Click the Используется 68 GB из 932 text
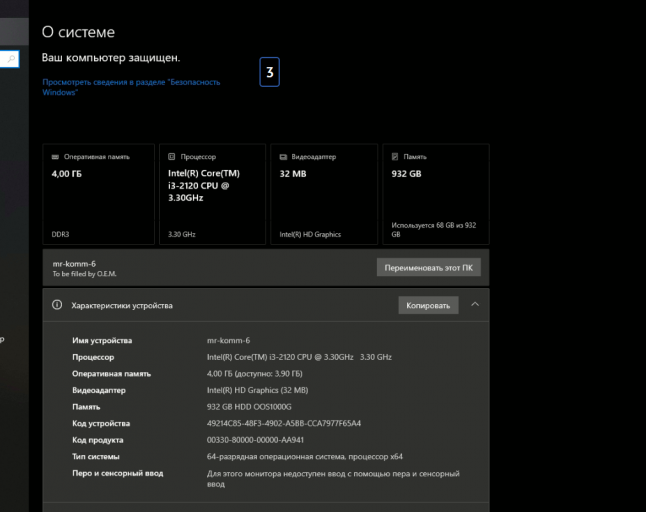 pyautogui.click(x=434, y=230)
